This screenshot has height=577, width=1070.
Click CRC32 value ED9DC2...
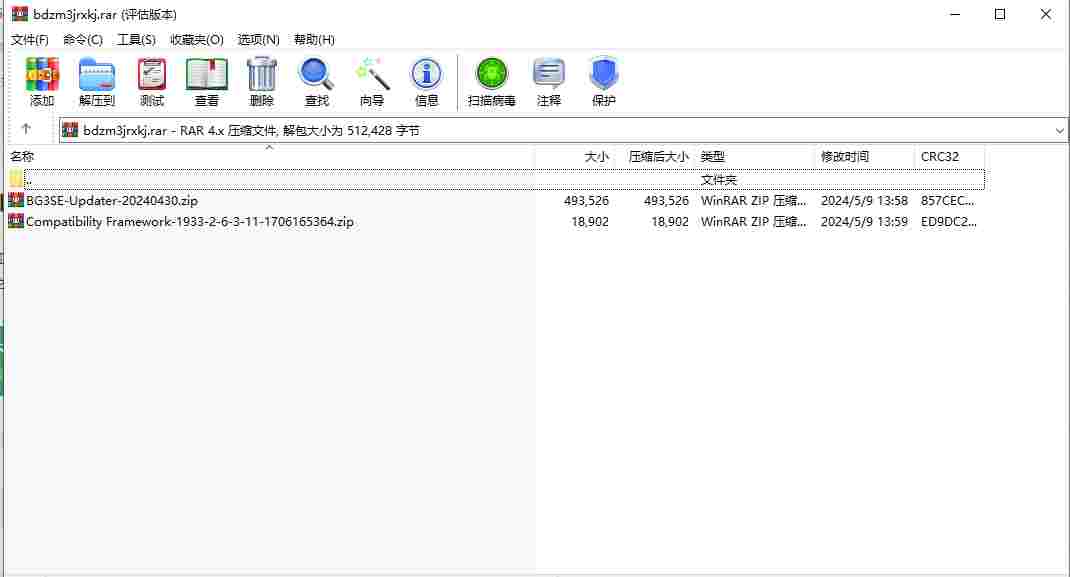949,222
